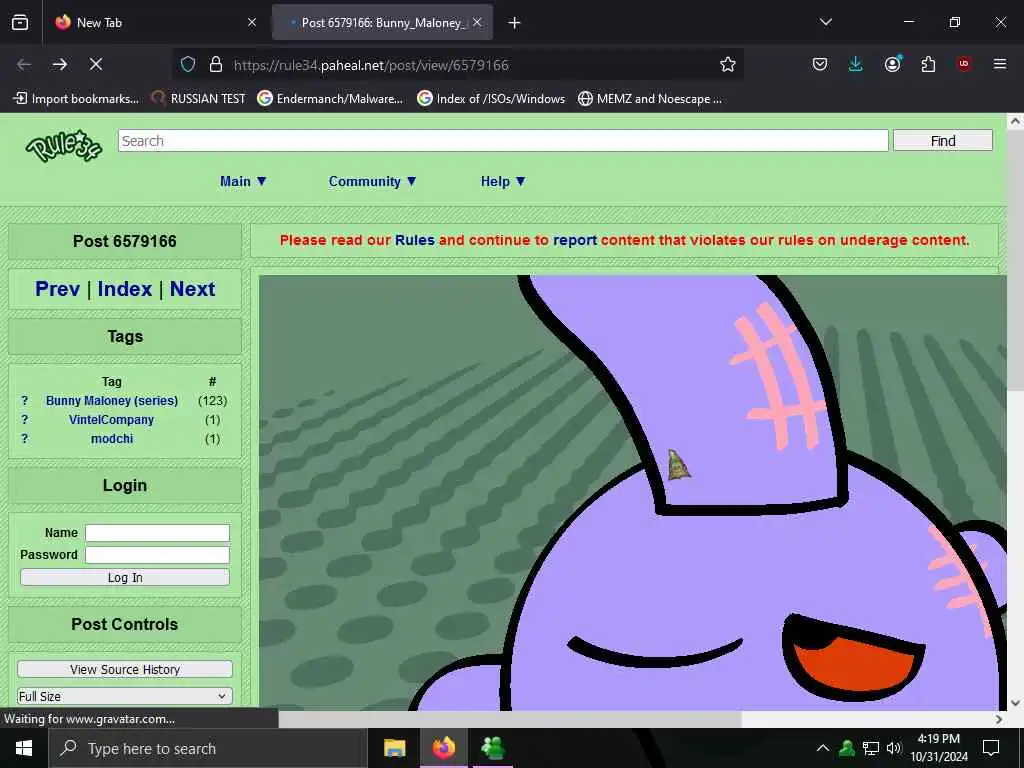Image resolution: width=1024 pixels, height=768 pixels.
Task: Open the Full Size dropdown
Action: [125, 696]
